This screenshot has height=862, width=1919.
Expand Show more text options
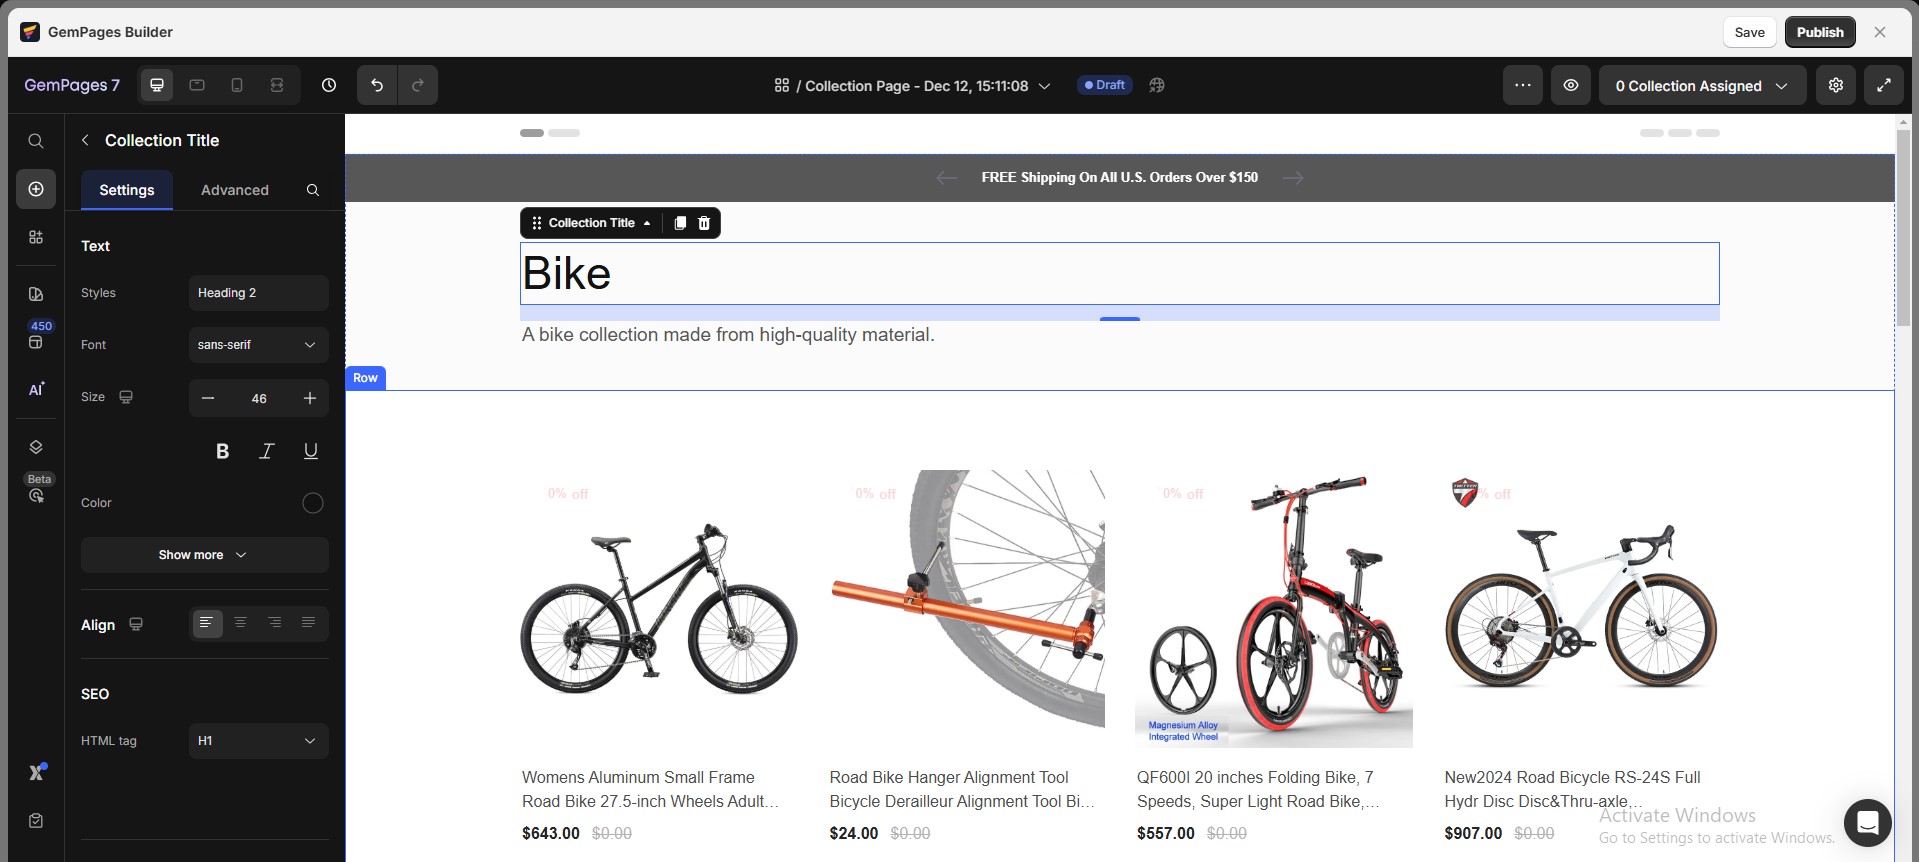[x=204, y=555]
